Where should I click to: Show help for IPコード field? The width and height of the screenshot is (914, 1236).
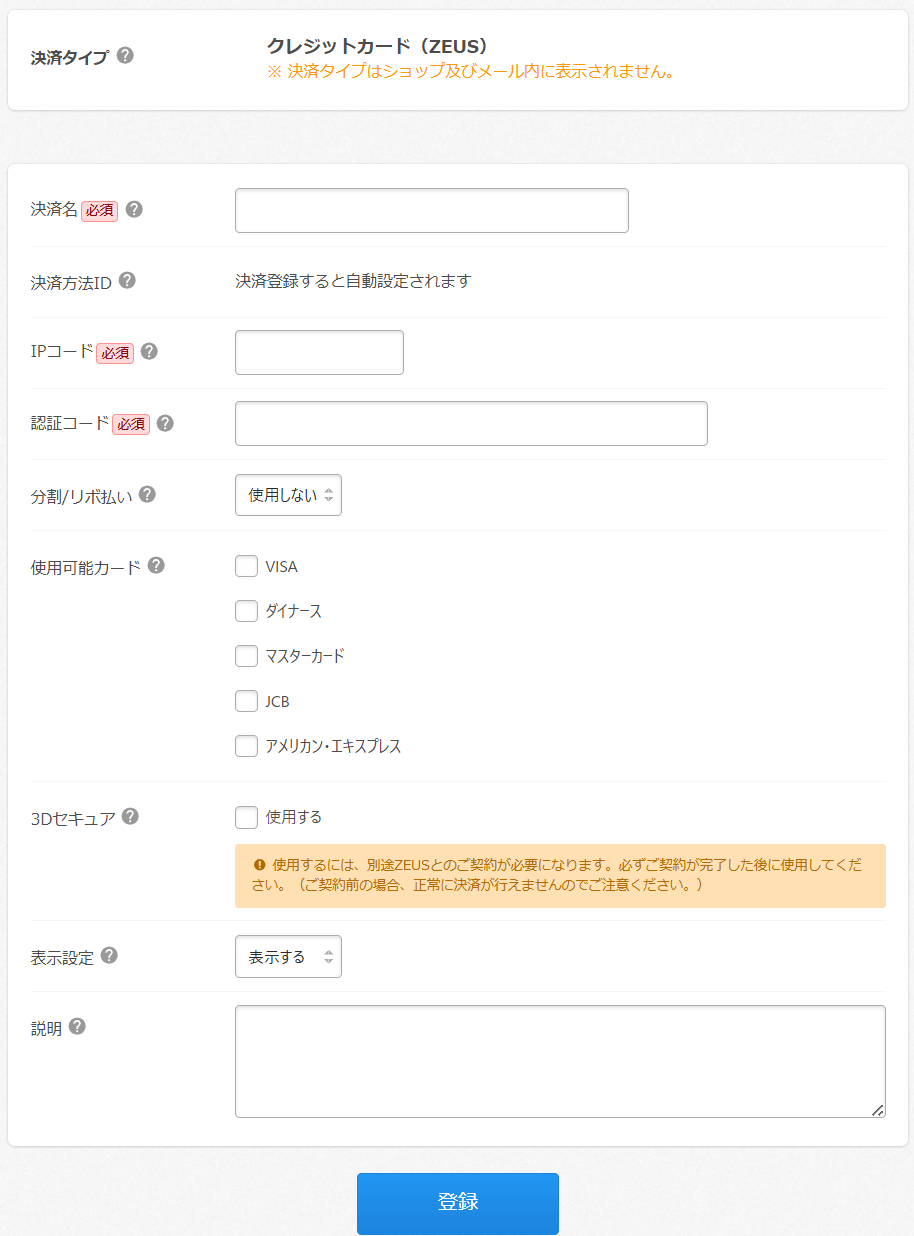(x=149, y=351)
